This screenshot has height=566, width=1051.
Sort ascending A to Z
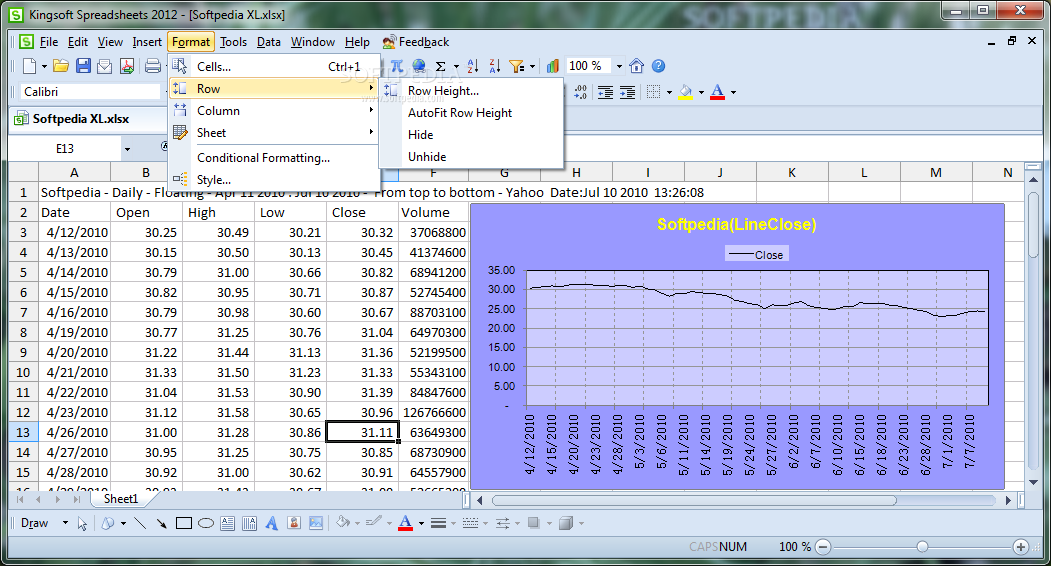473,66
